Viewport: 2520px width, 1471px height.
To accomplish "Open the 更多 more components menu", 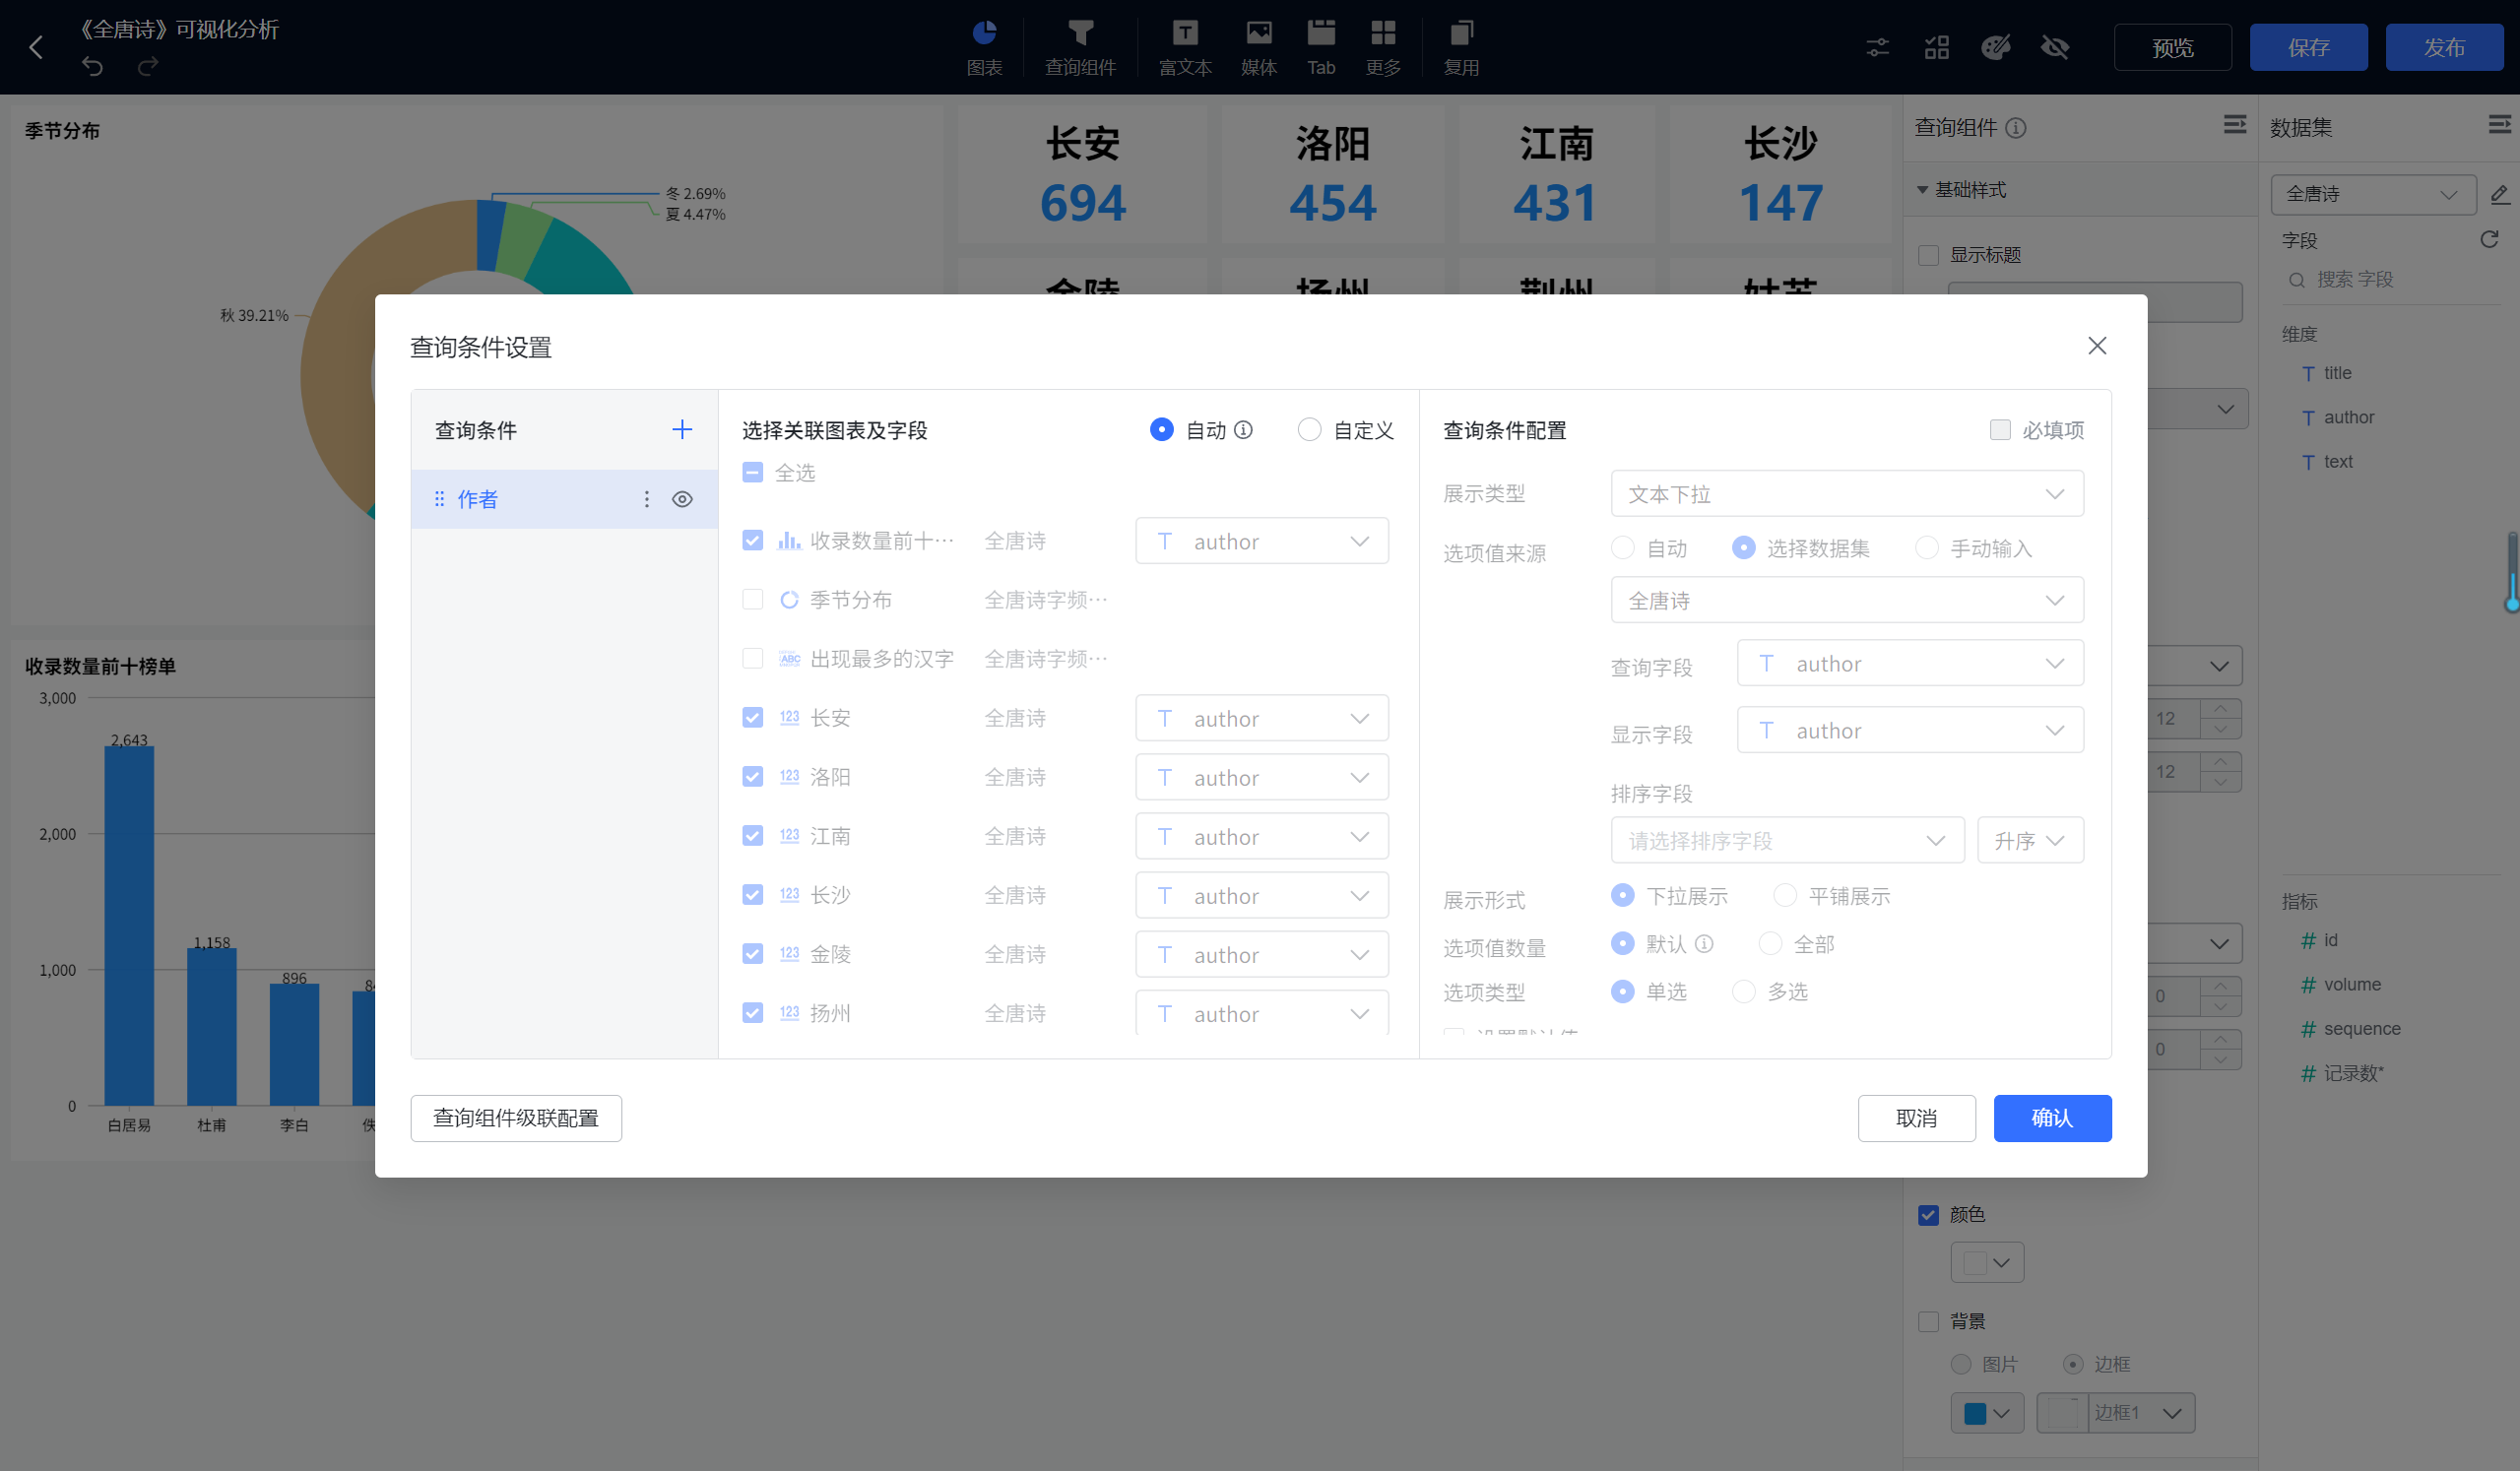I will click(1383, 46).
